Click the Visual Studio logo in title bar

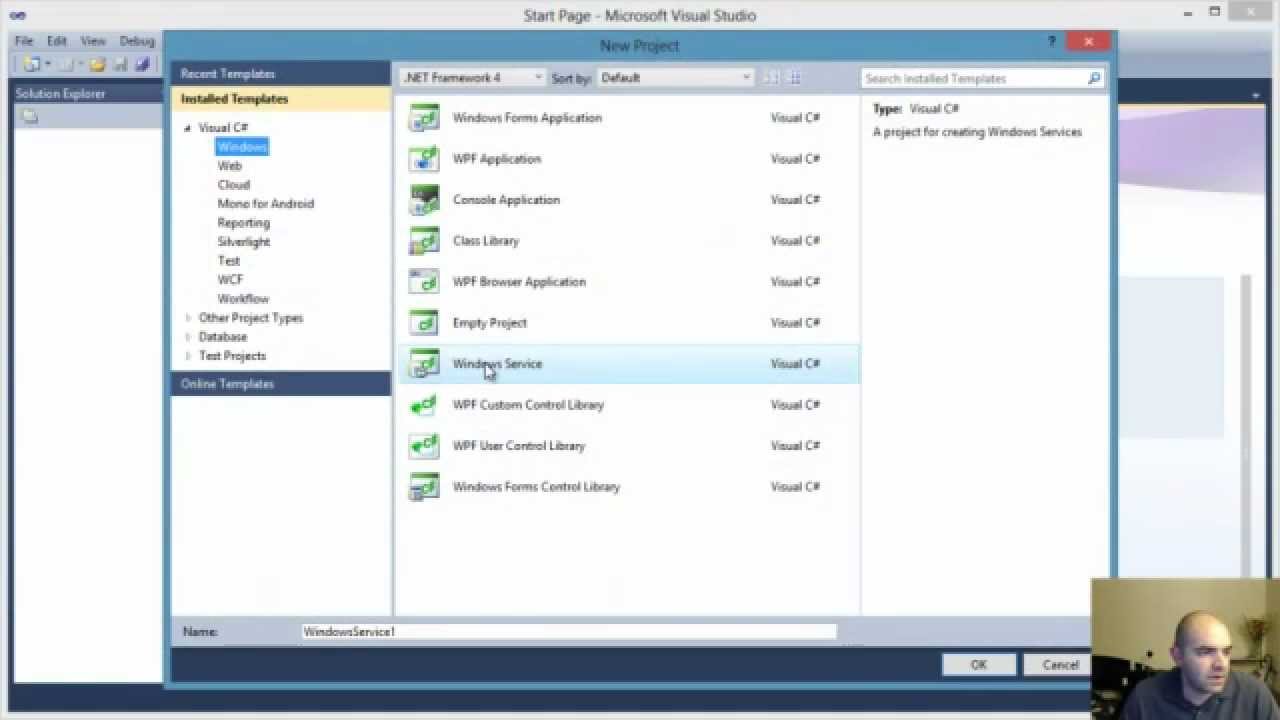pos(17,15)
